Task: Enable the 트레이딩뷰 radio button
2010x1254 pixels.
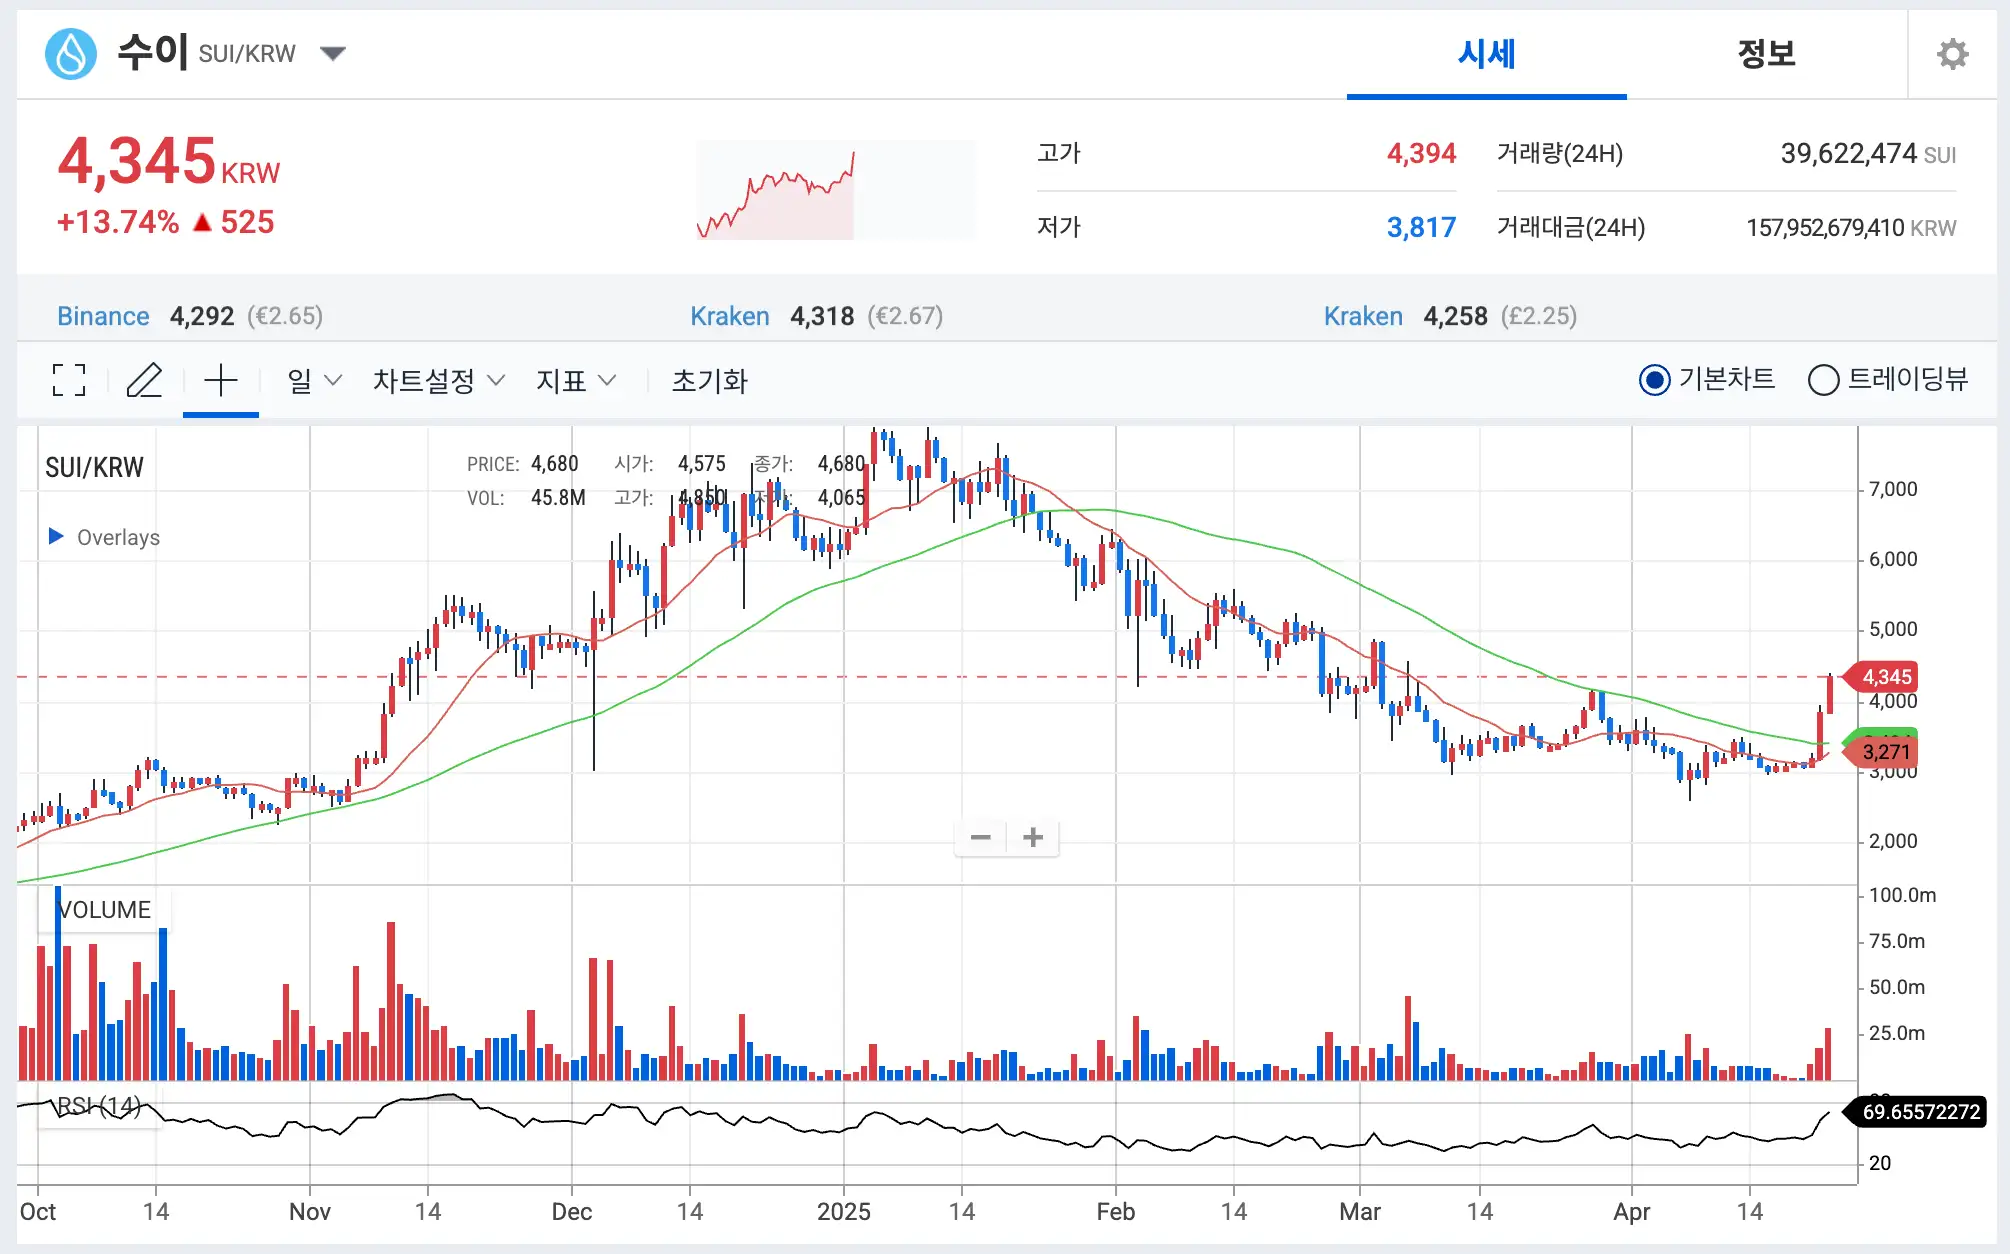Action: (1824, 381)
